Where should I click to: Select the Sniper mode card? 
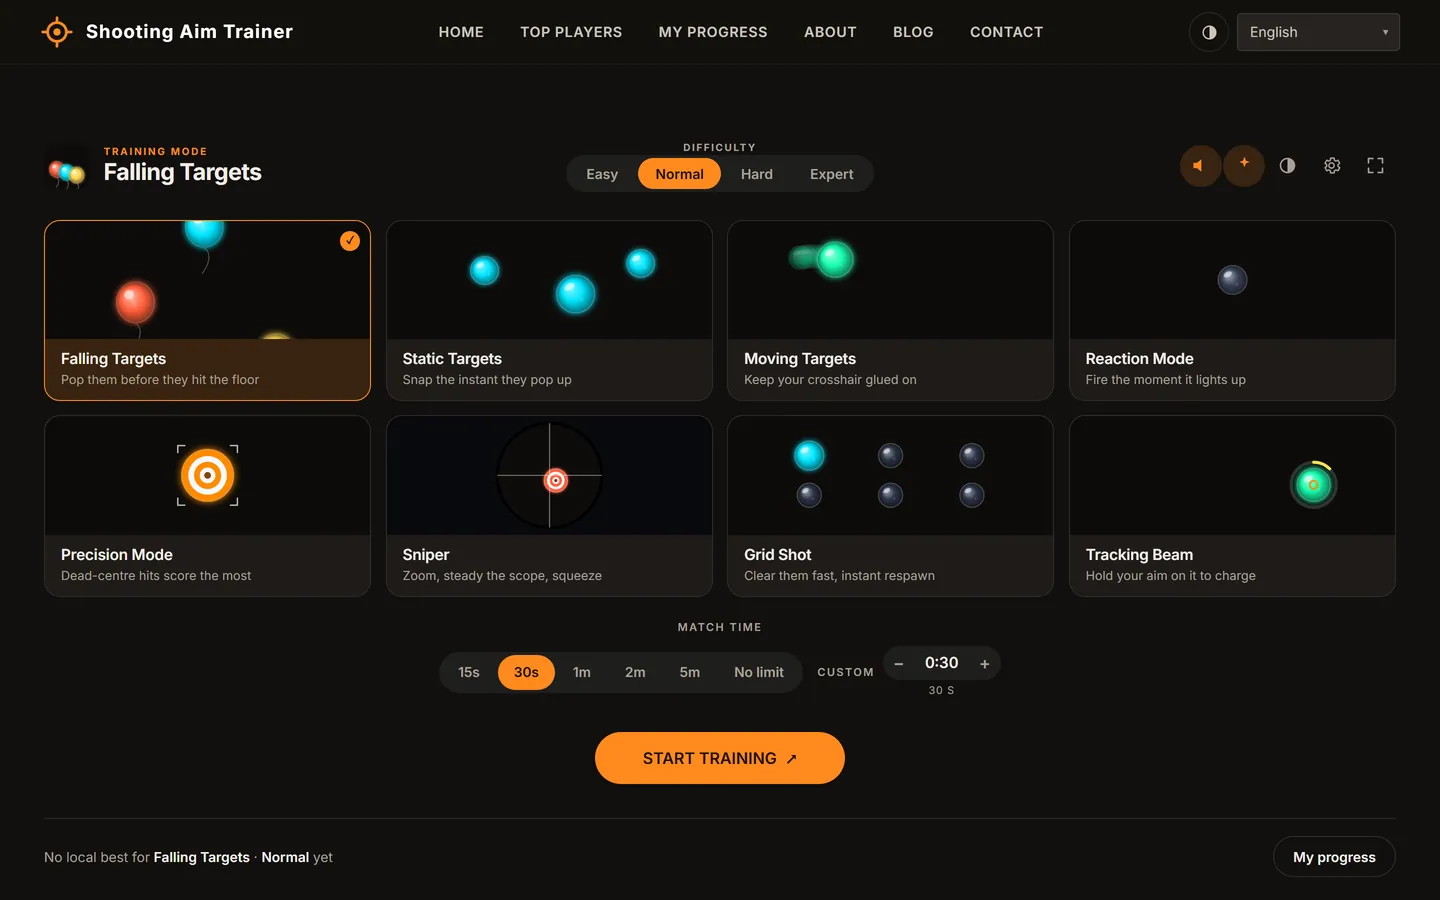549,506
